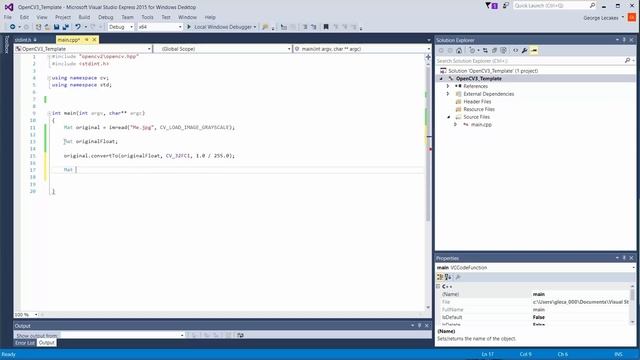Click Solution Explorer View Code icon
Image resolution: width=640 pixels, height=360 pixels.
point(516,51)
